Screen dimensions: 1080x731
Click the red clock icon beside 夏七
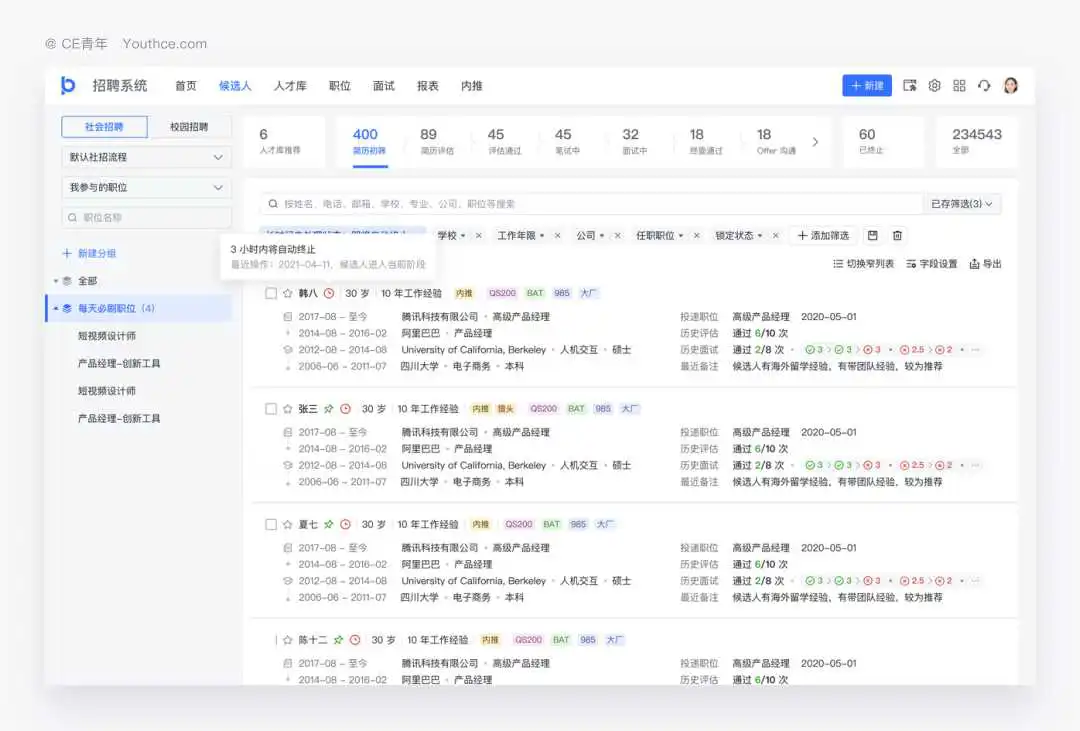click(345, 525)
